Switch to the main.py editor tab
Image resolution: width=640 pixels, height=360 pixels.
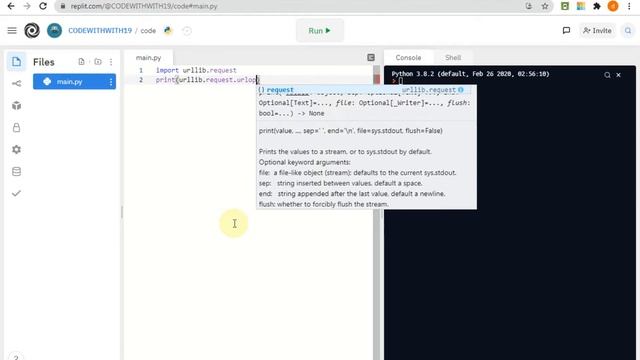pyautogui.click(x=149, y=58)
